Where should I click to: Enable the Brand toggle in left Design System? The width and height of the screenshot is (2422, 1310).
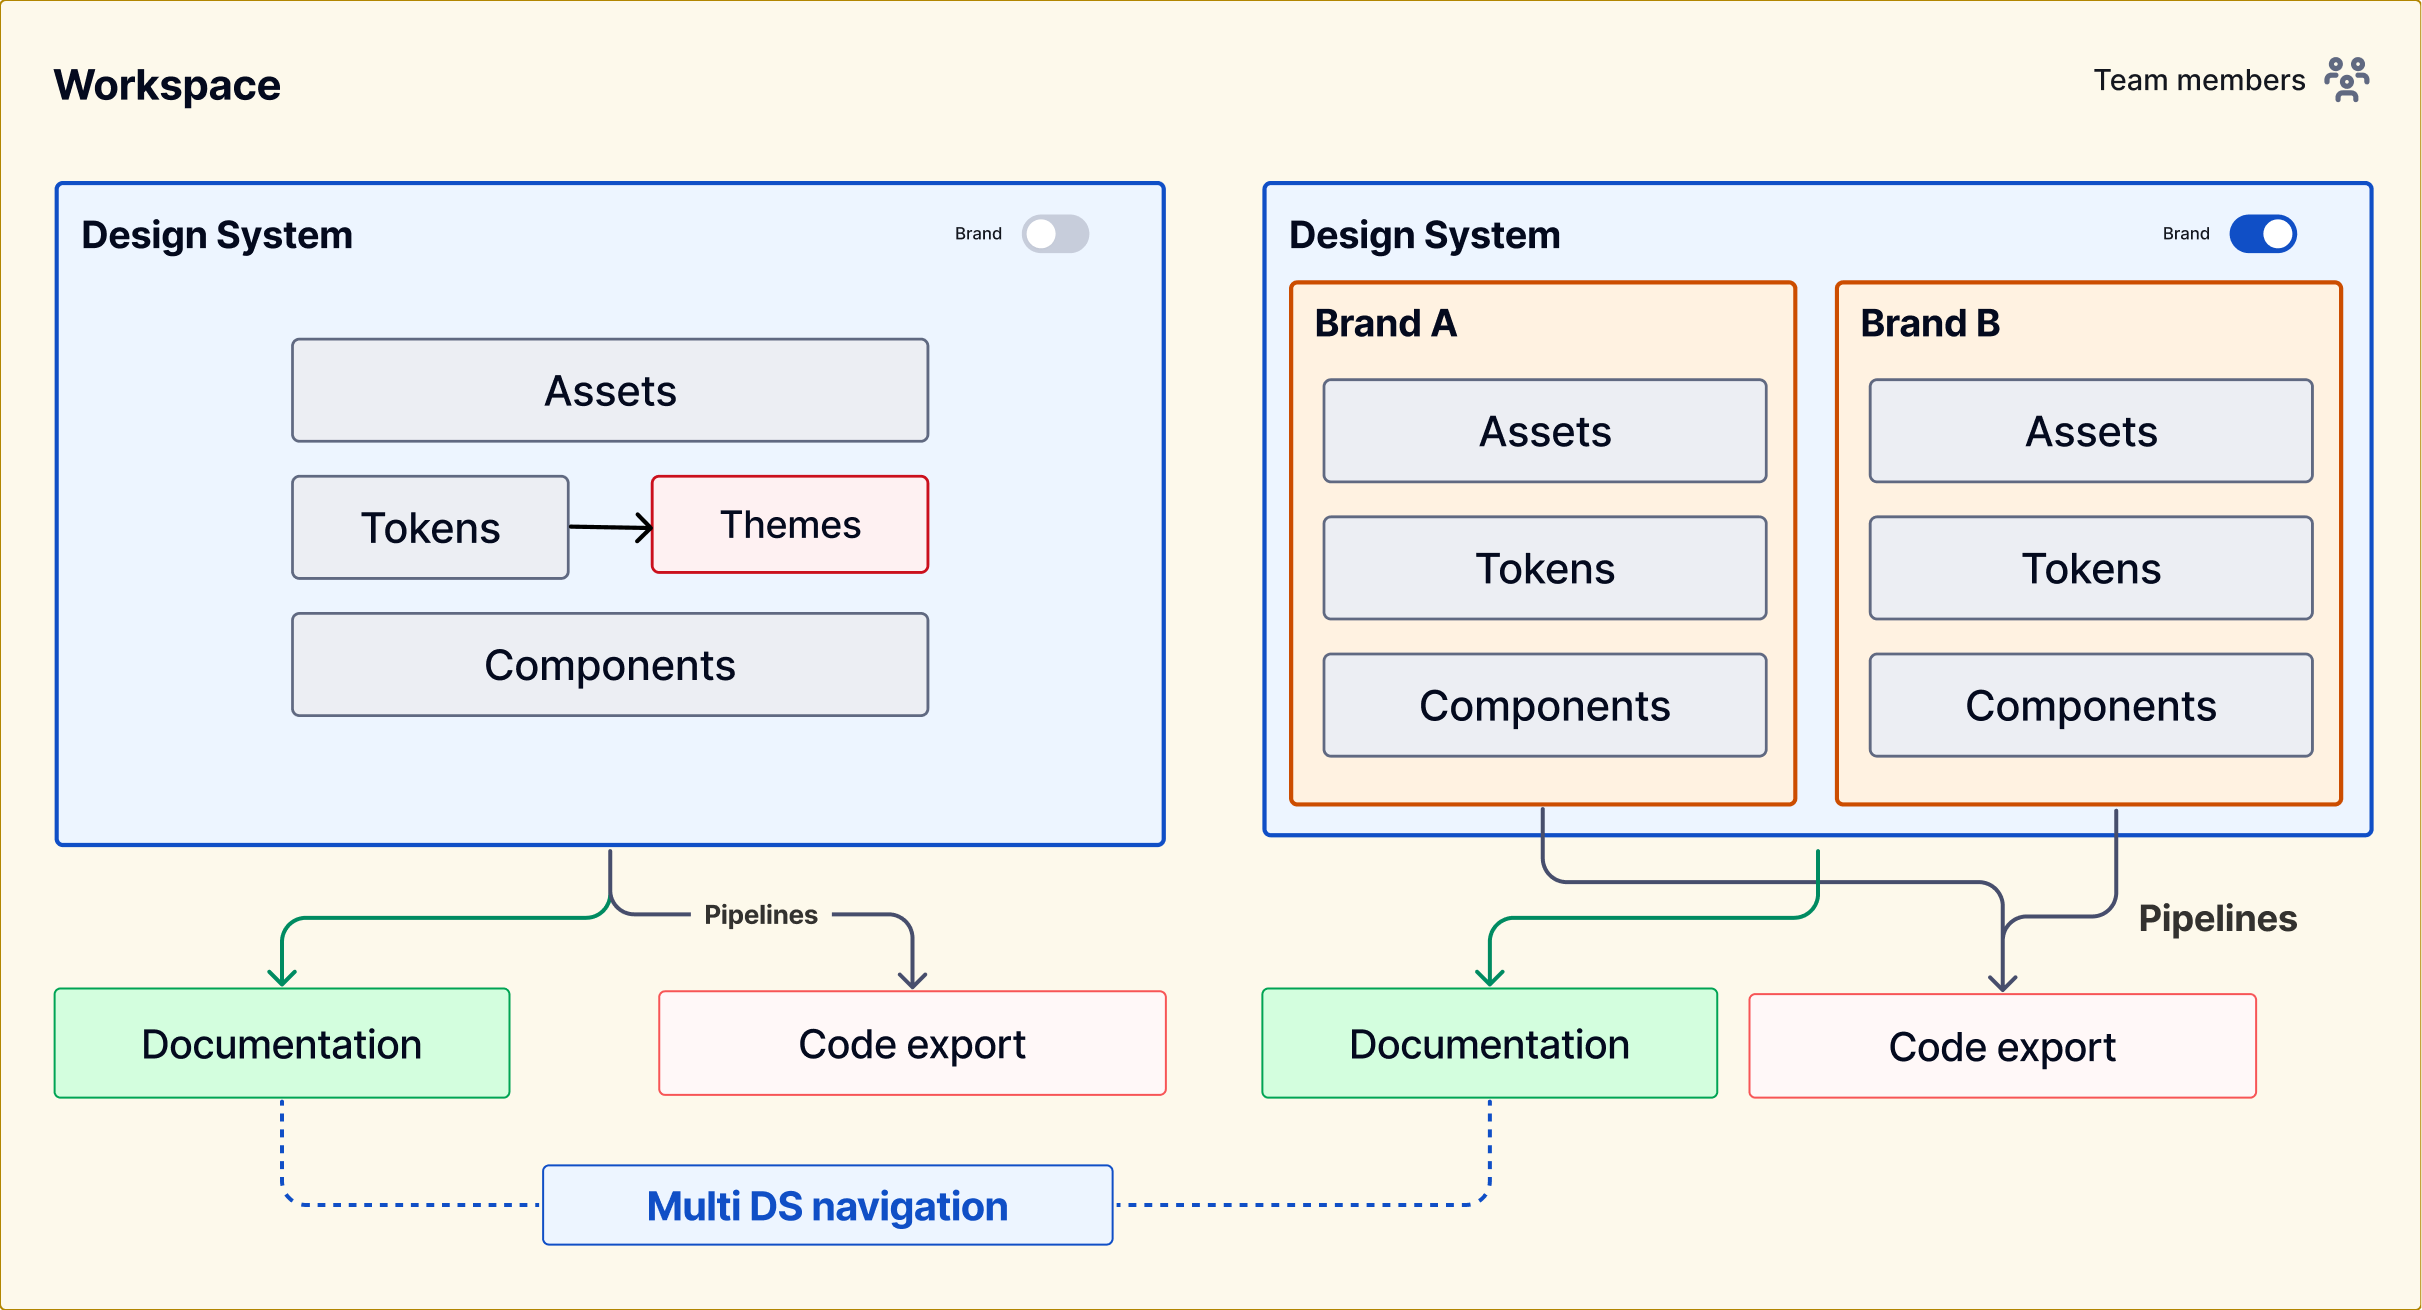(x=1055, y=234)
